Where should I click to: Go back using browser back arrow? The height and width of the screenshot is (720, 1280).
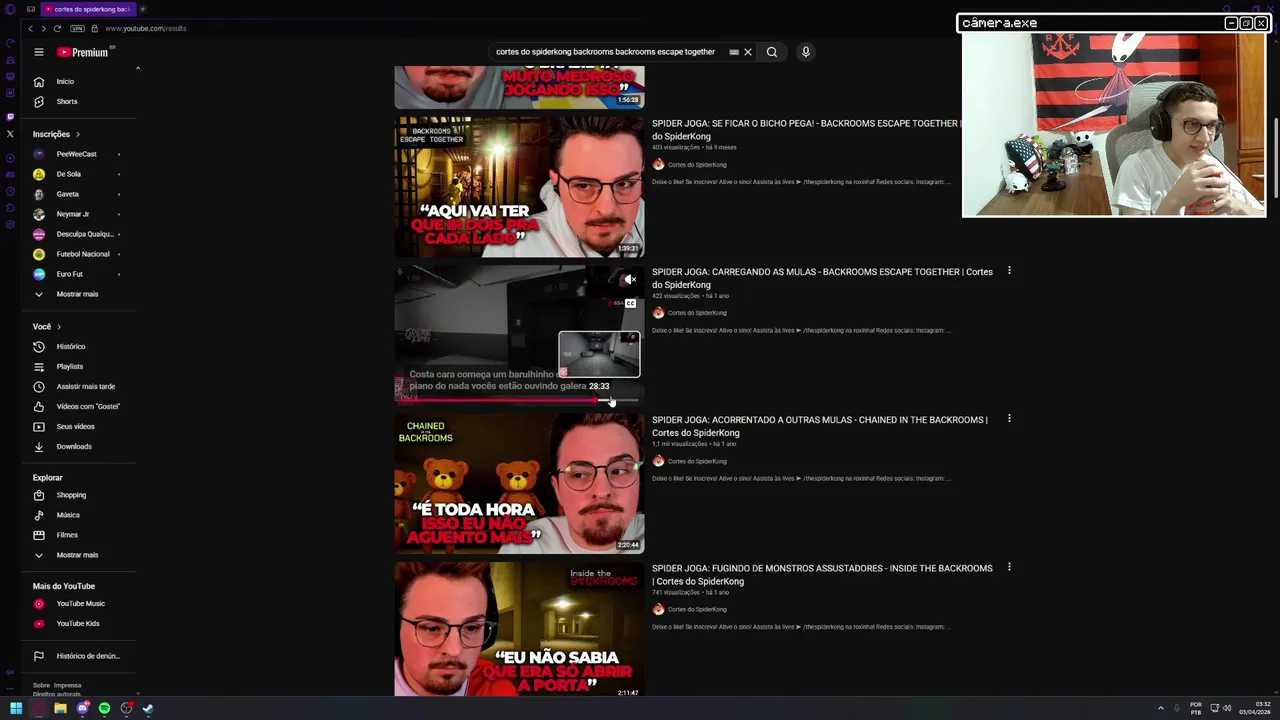(30, 28)
